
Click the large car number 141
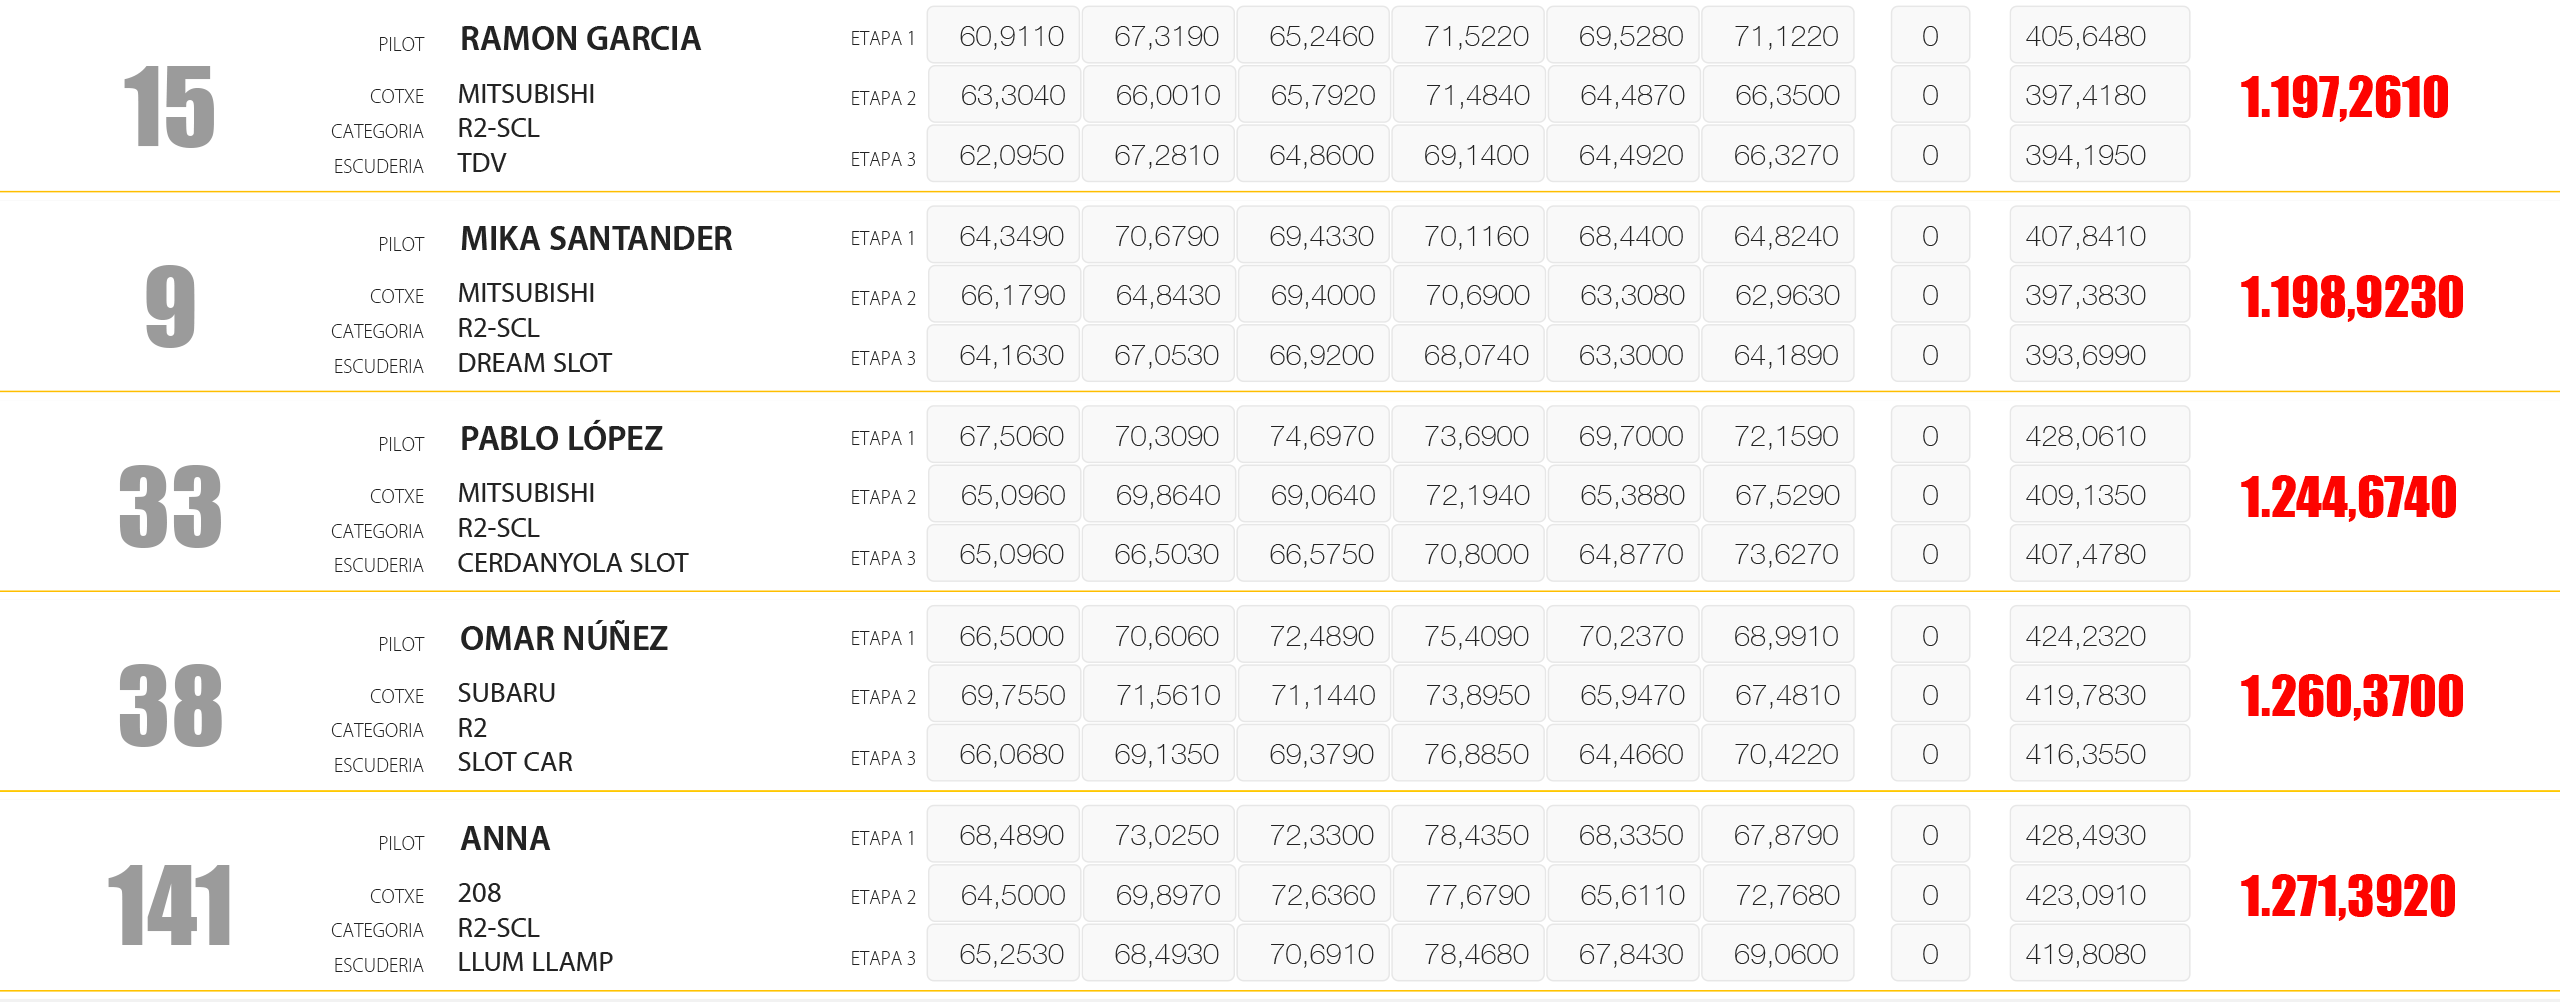[x=169, y=906]
